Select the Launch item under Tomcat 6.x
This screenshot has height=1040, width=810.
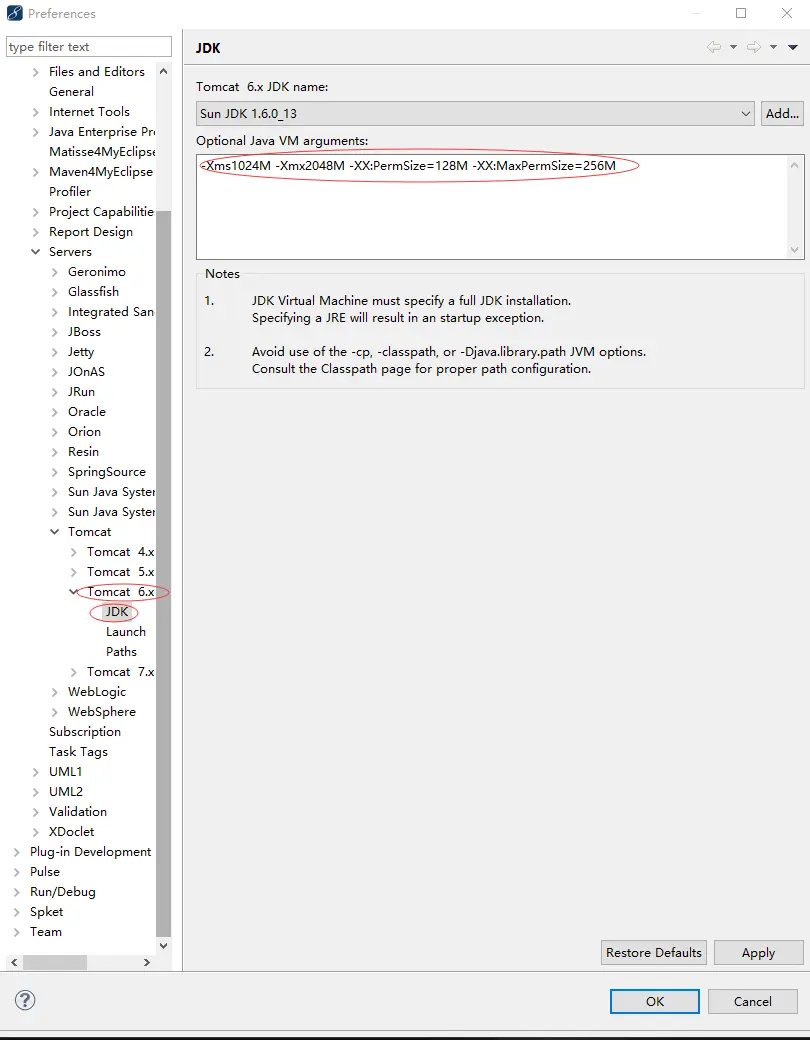(125, 631)
